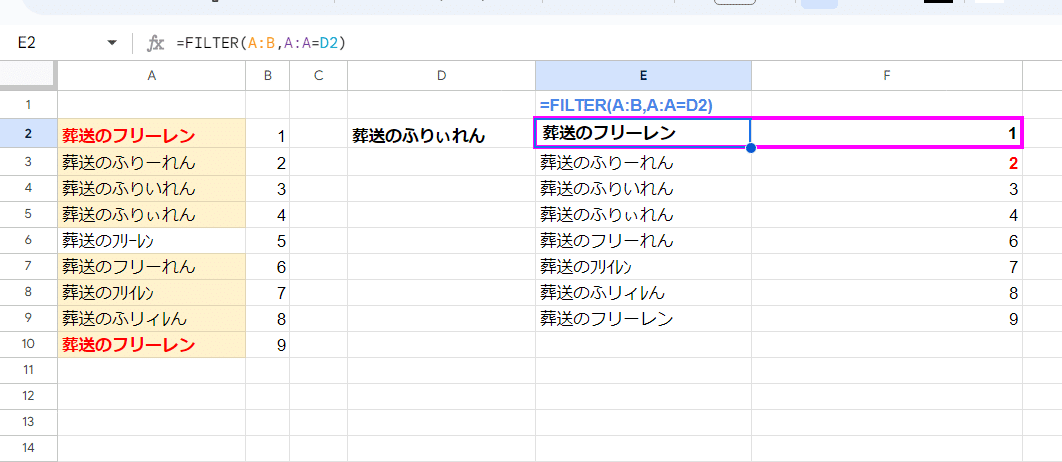Click cell E6 葬送のフリーれん
This screenshot has height=462, width=1062.
point(643,240)
